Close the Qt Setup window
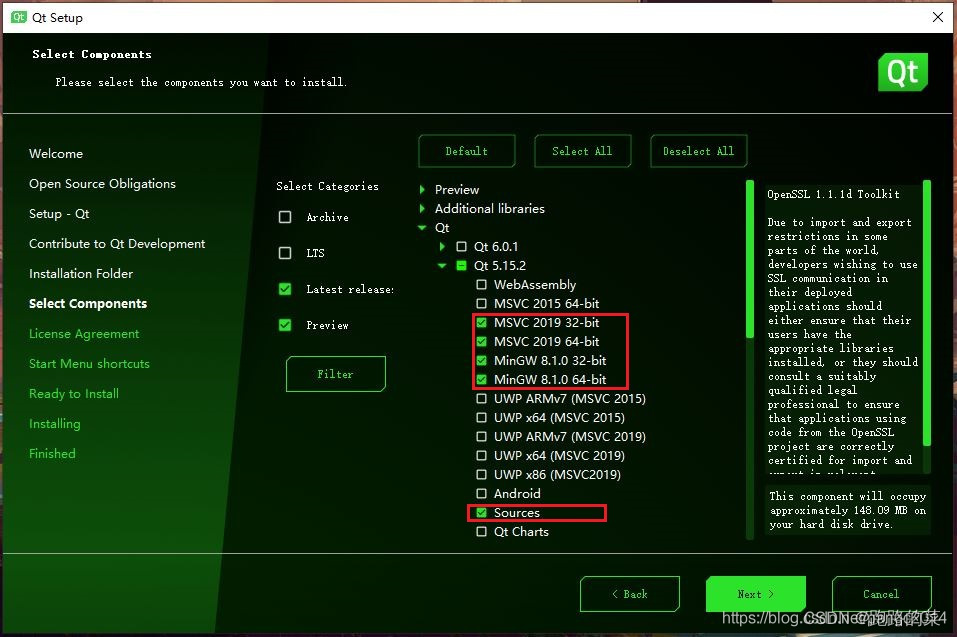 (x=937, y=17)
